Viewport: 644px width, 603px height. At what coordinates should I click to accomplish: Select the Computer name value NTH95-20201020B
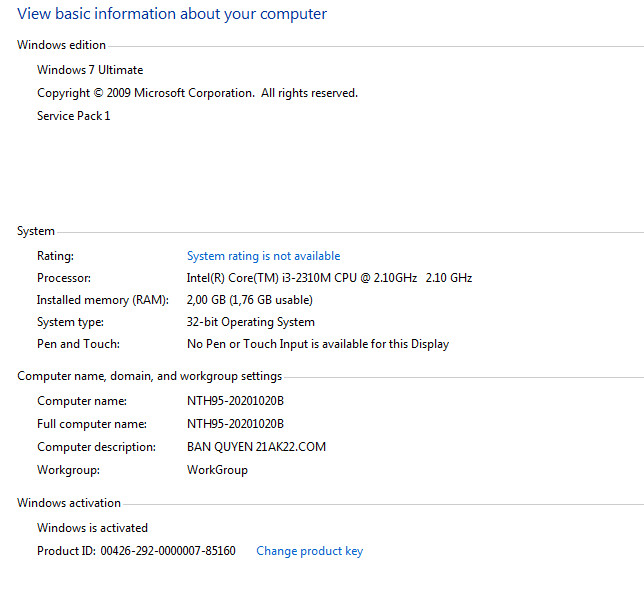pyautogui.click(x=235, y=401)
